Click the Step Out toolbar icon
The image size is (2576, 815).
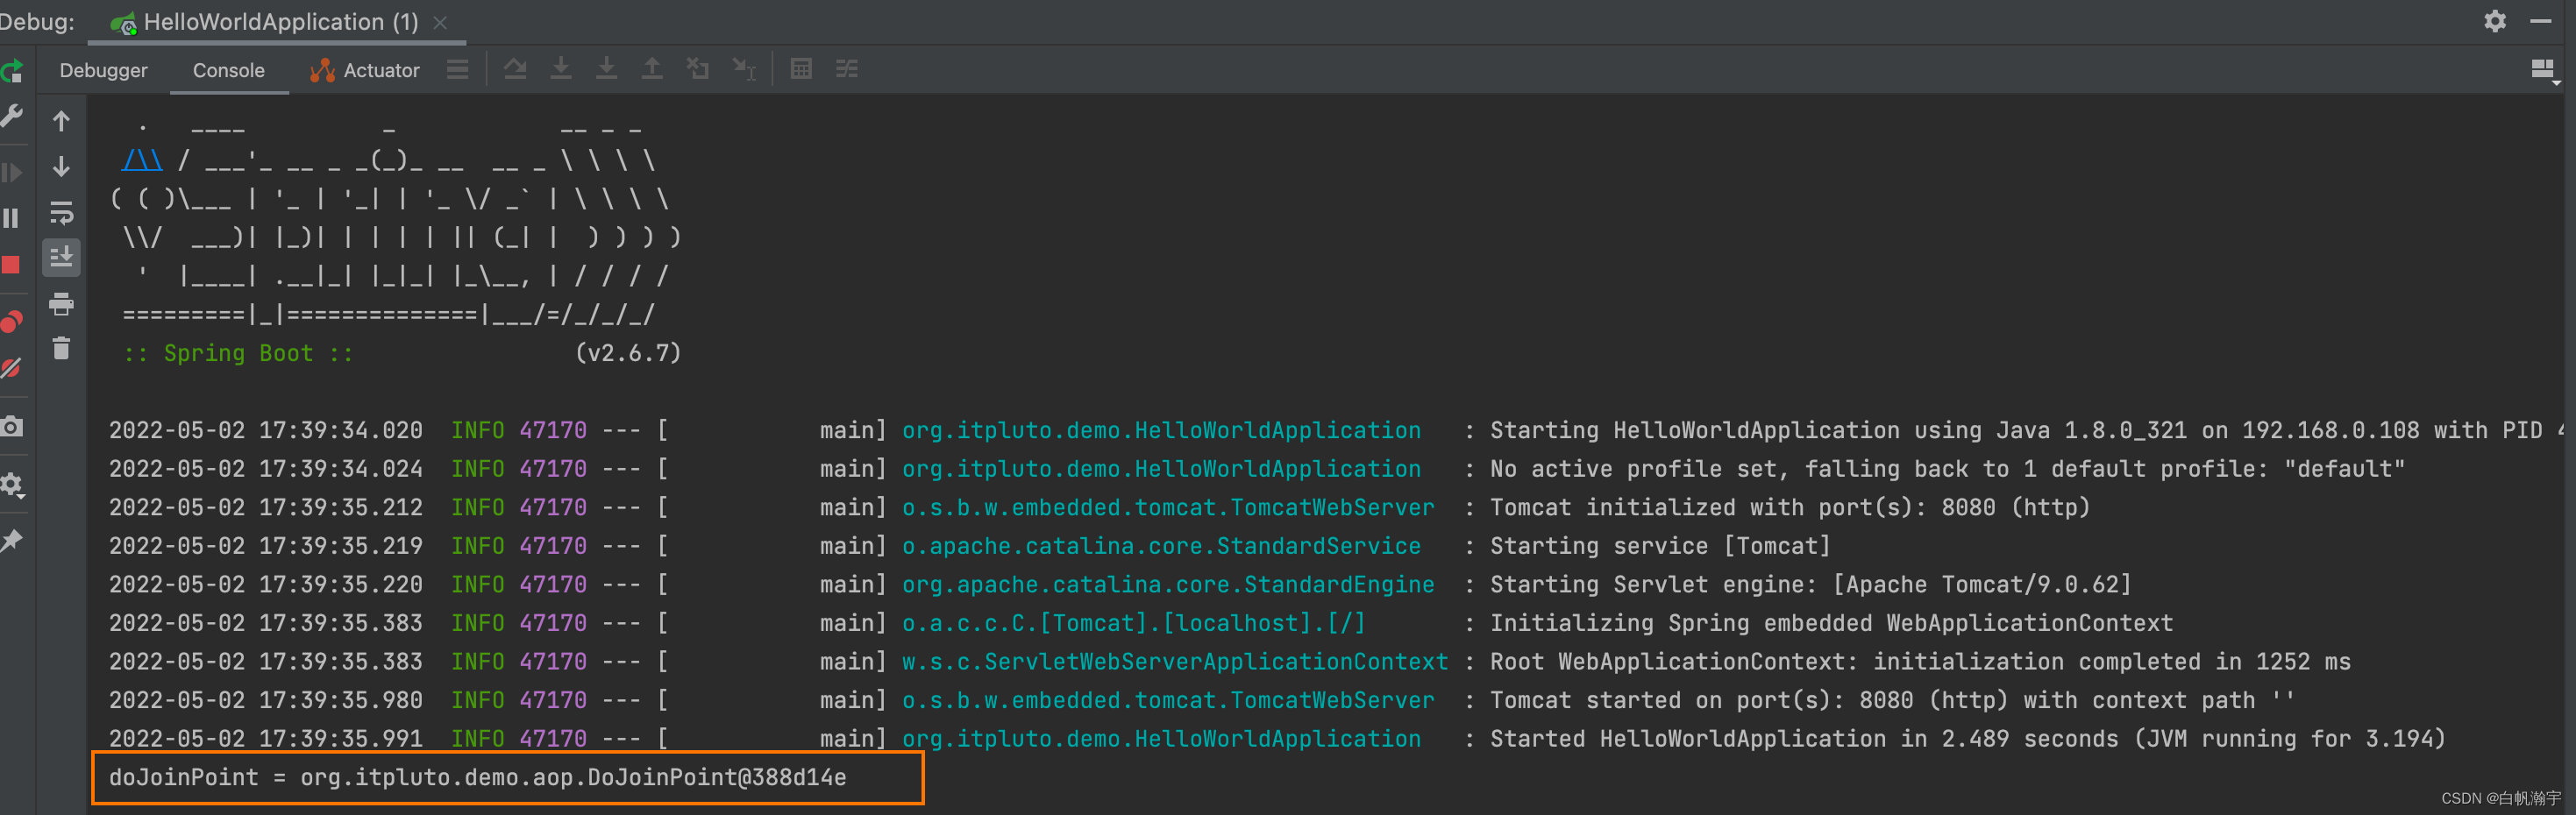pyautogui.click(x=652, y=69)
